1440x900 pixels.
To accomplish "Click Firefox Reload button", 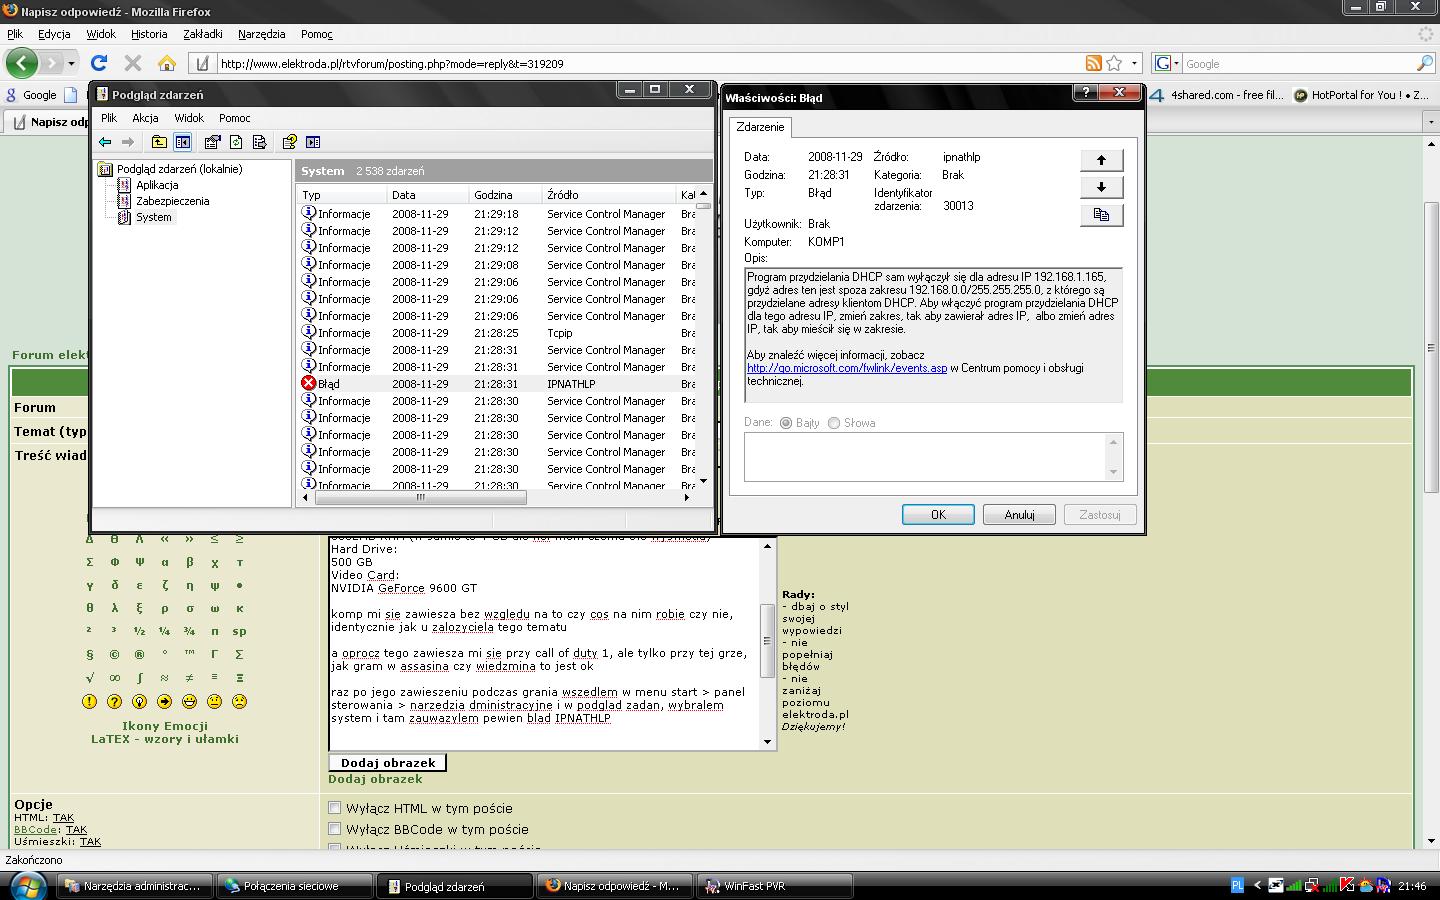I will [x=99, y=63].
